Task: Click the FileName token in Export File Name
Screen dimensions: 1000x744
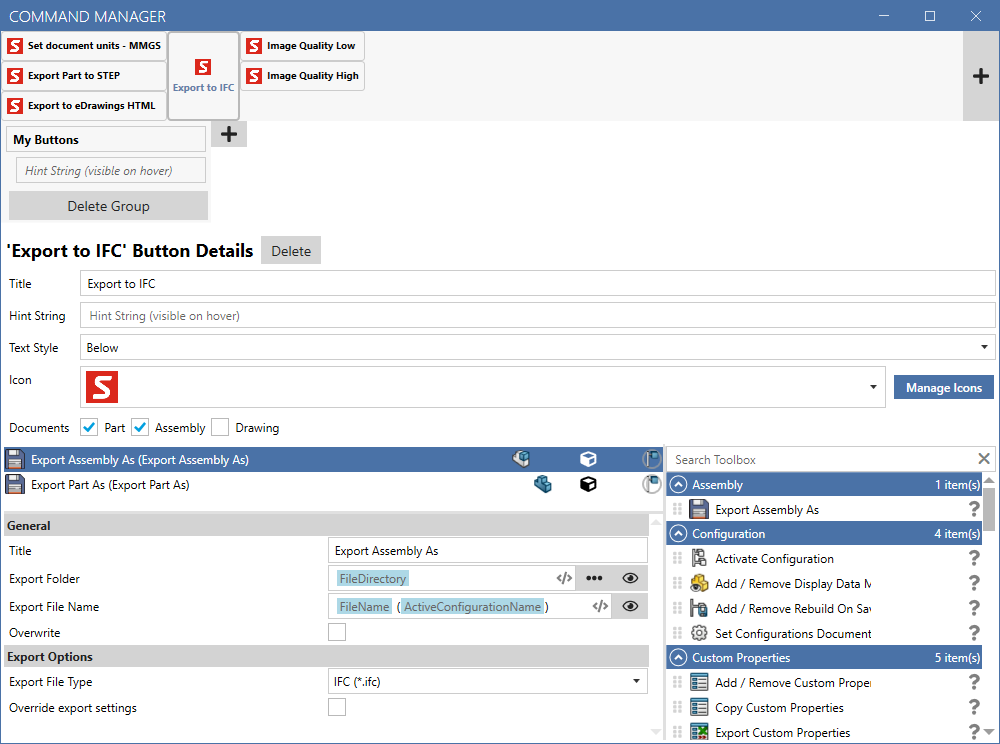Action: tap(364, 606)
